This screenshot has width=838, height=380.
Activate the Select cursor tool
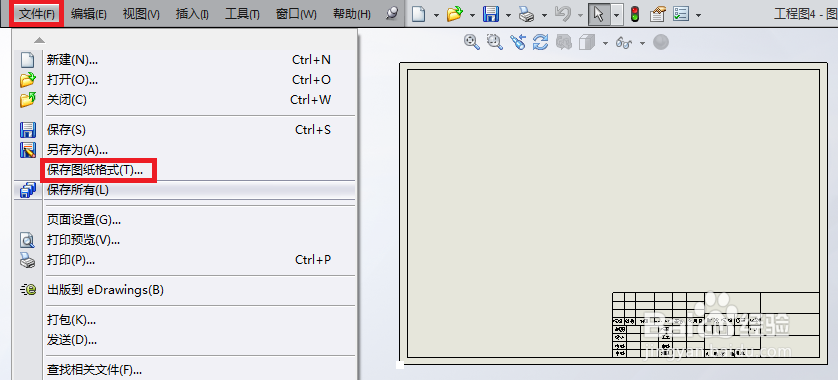[599, 14]
